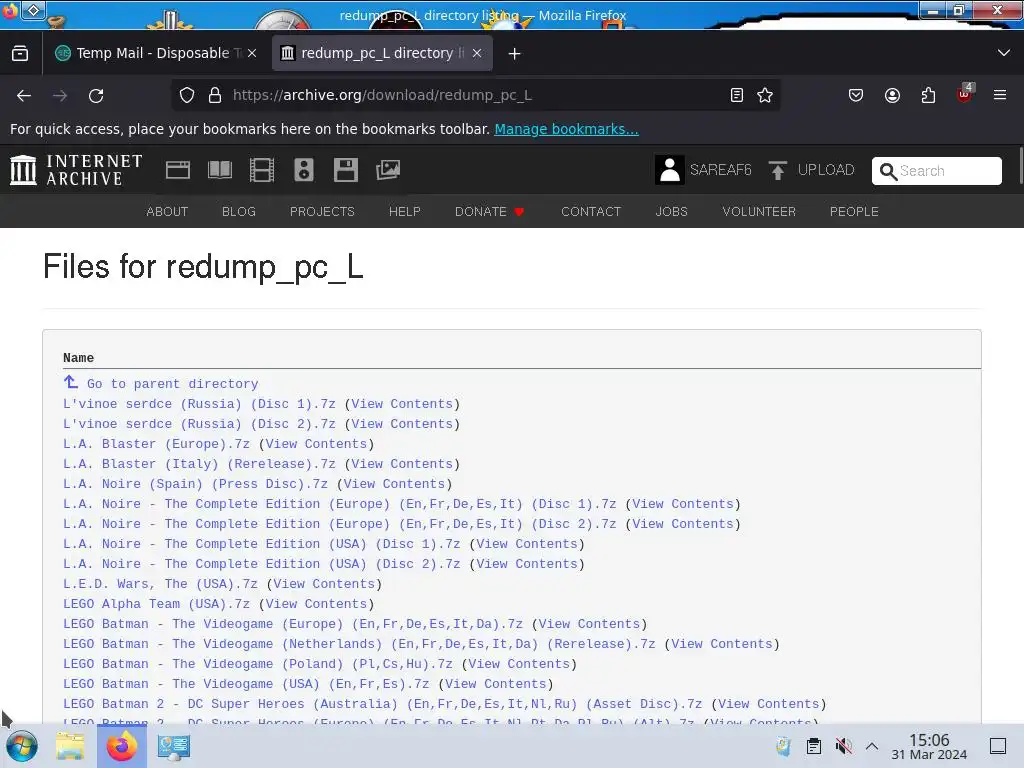Image resolution: width=1024 pixels, height=768 pixels.
Task: Open Internet Archive Web section icon
Action: click(x=178, y=170)
